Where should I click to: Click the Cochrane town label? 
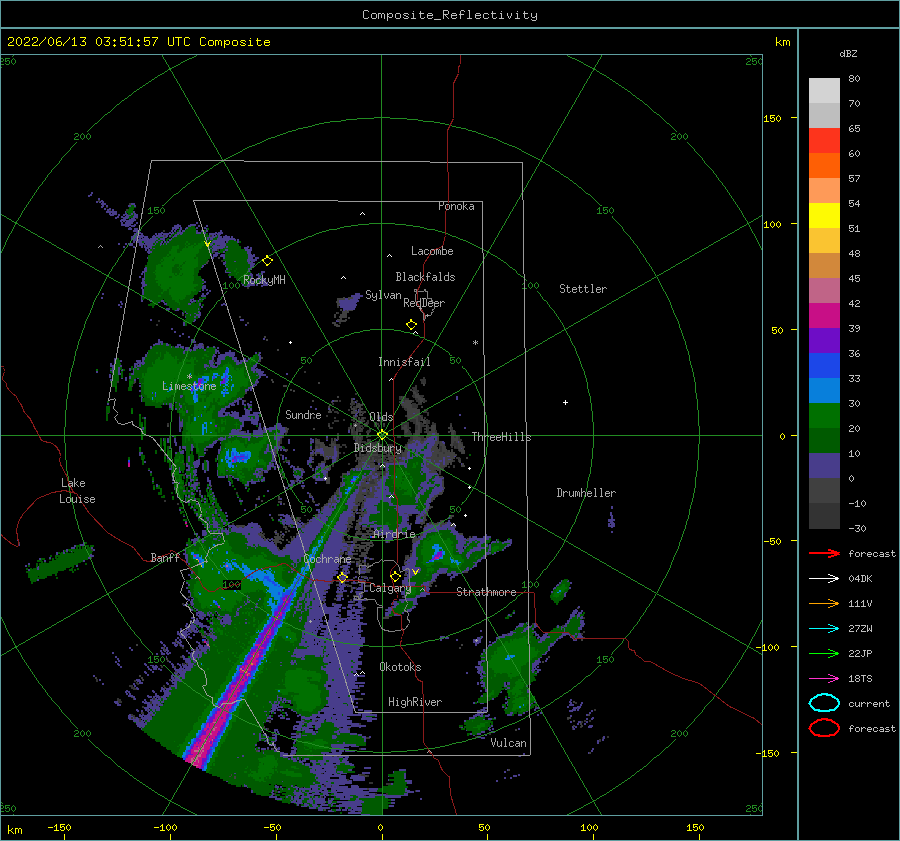click(x=327, y=559)
